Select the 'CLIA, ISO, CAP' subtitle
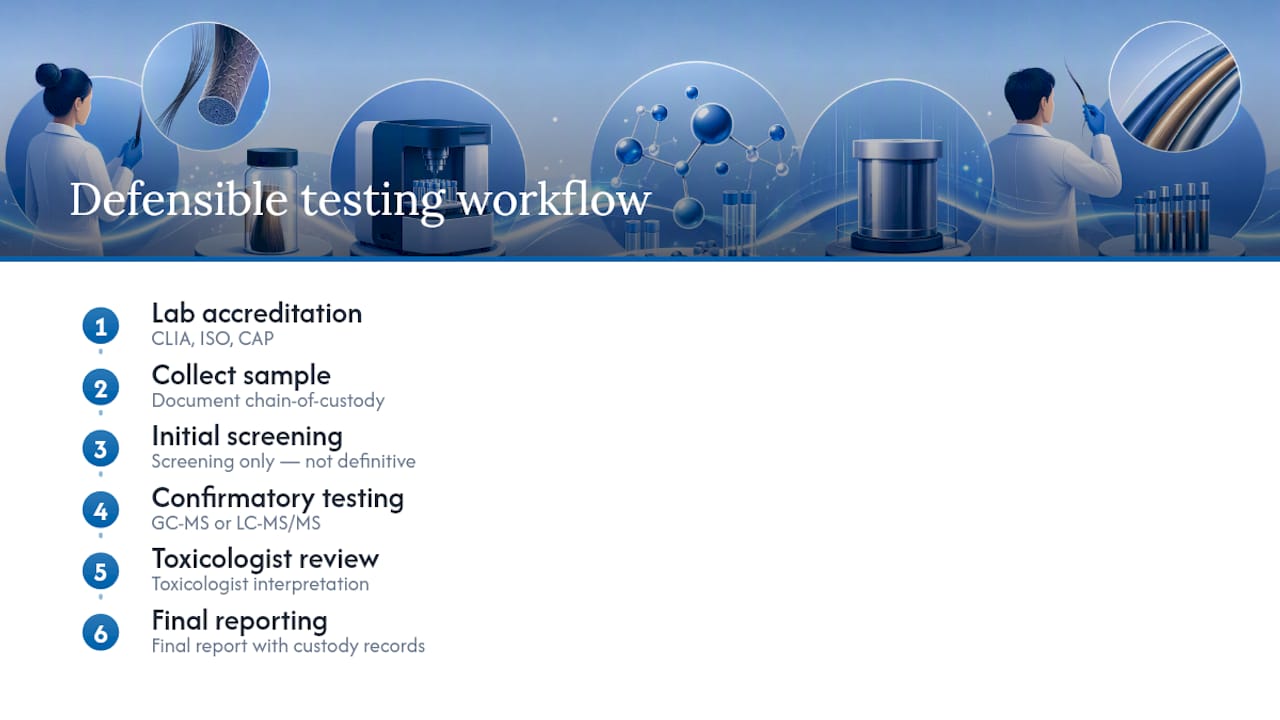Screen dimensions: 1280x720 point(213,339)
